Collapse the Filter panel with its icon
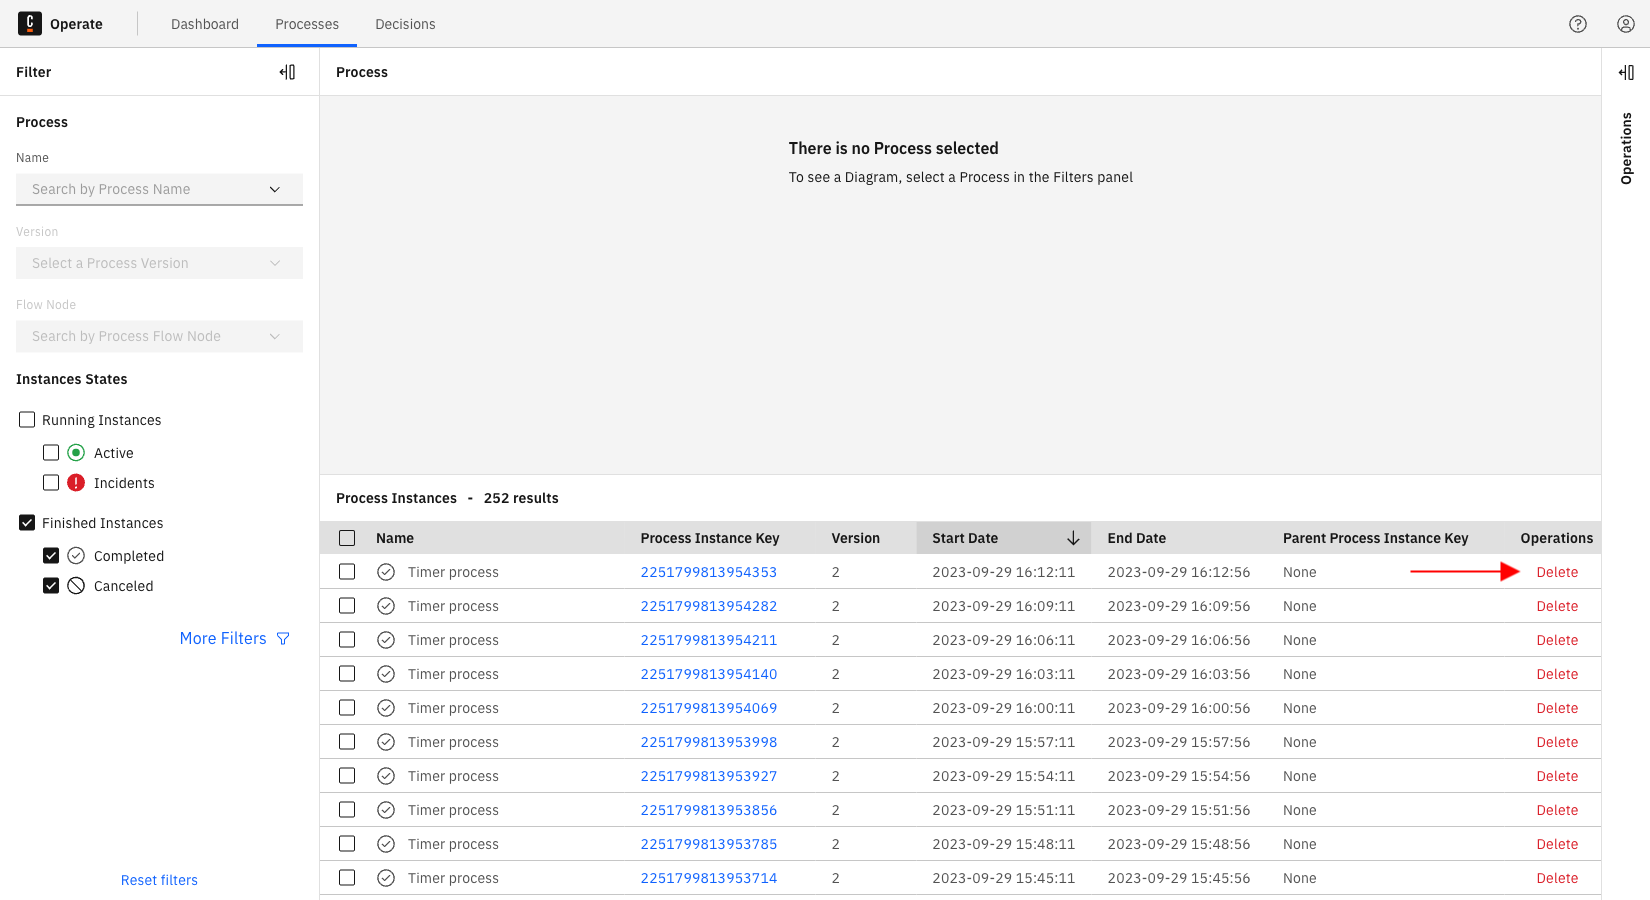Image resolution: width=1650 pixels, height=900 pixels. coord(288,72)
